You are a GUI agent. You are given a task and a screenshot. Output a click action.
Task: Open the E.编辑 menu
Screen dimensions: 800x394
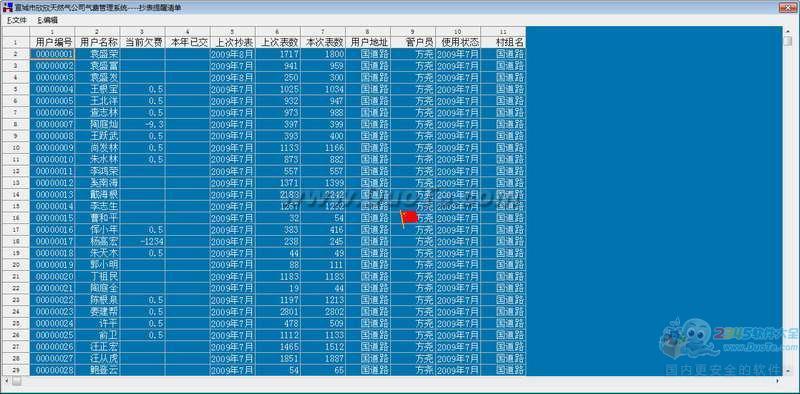pyautogui.click(x=47, y=20)
